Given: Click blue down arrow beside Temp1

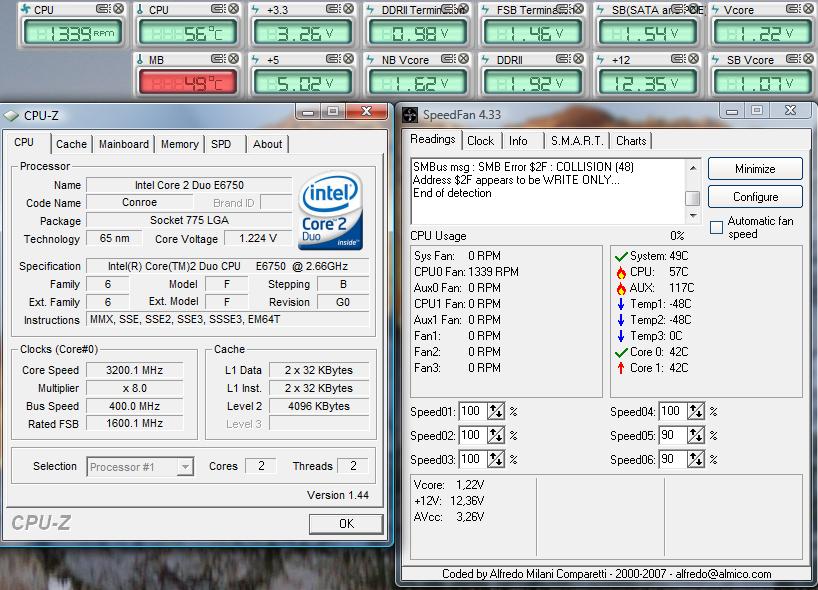Looking at the screenshot, I should (621, 304).
